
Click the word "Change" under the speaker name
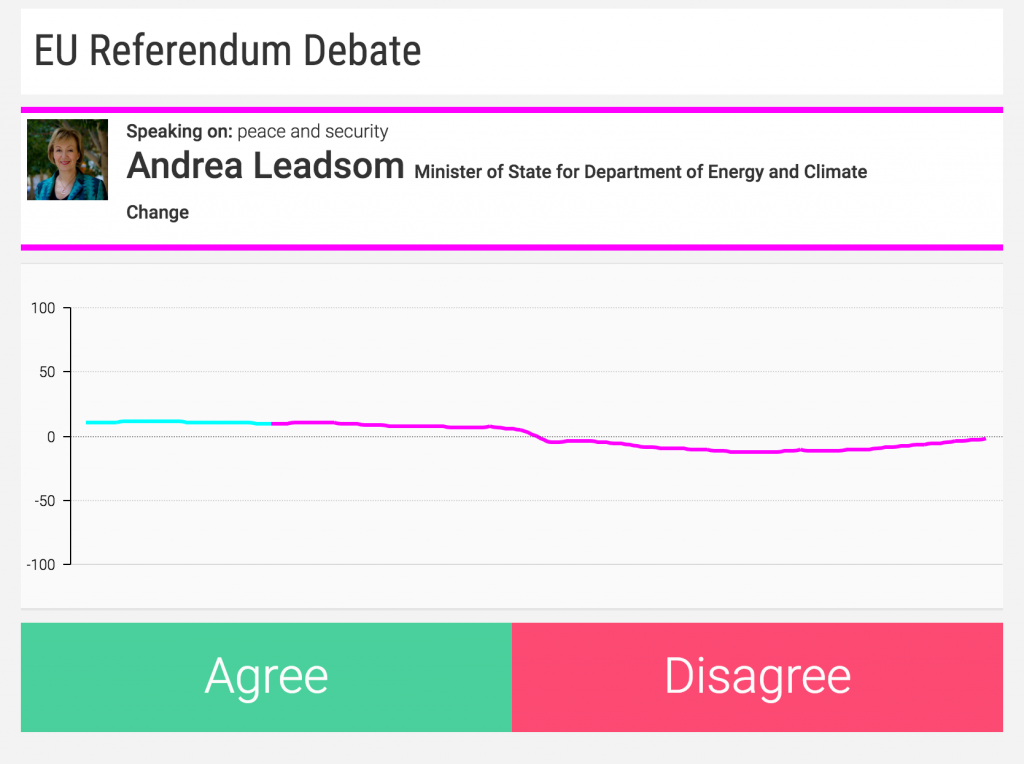[x=157, y=212]
